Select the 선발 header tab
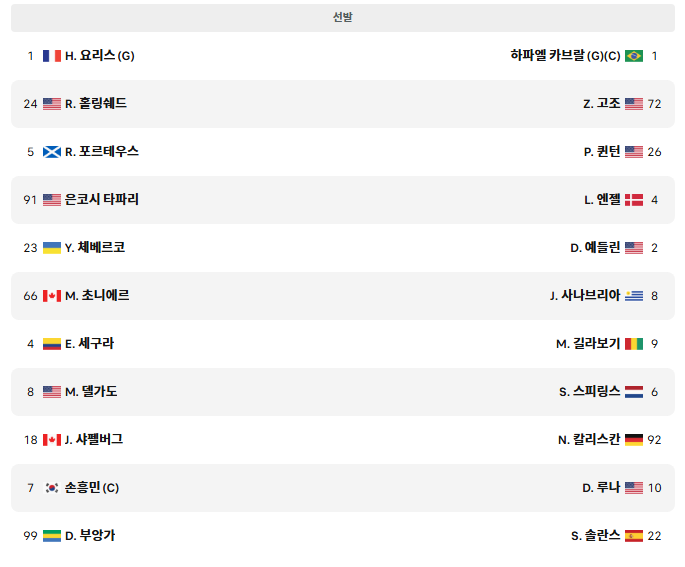This screenshot has height=567, width=685. [342, 17]
